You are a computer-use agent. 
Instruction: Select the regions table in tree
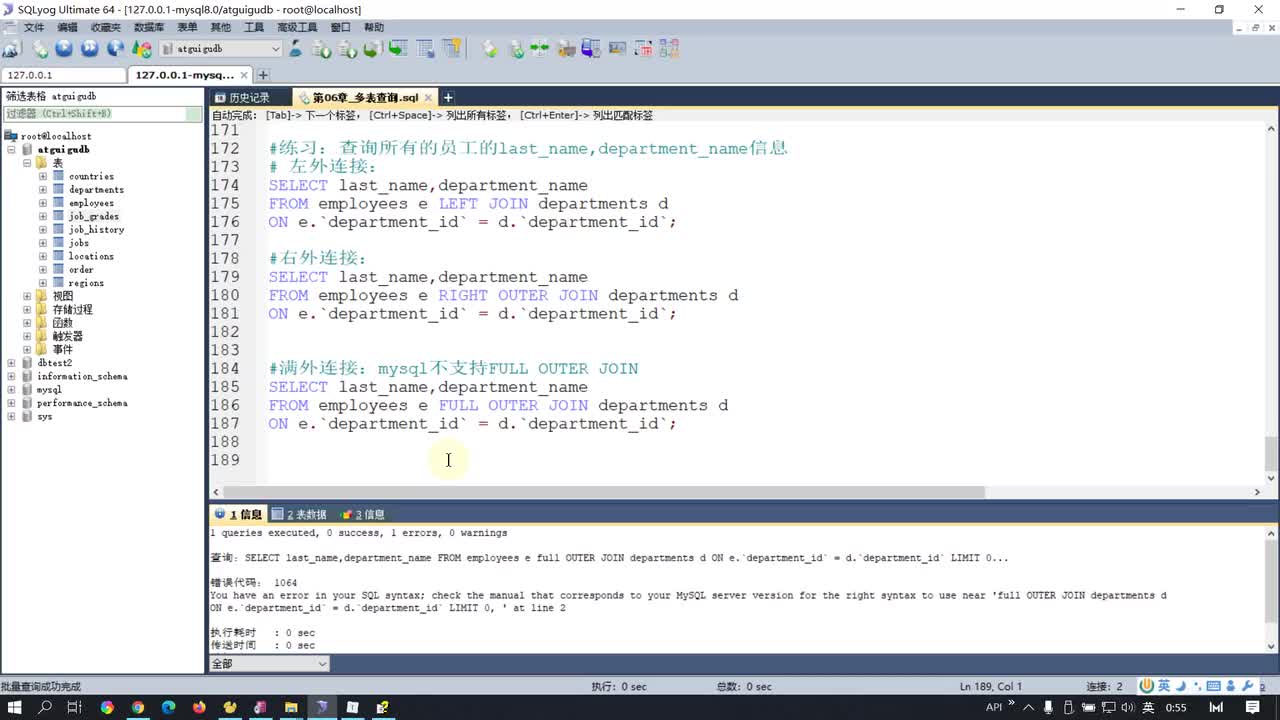(x=86, y=283)
